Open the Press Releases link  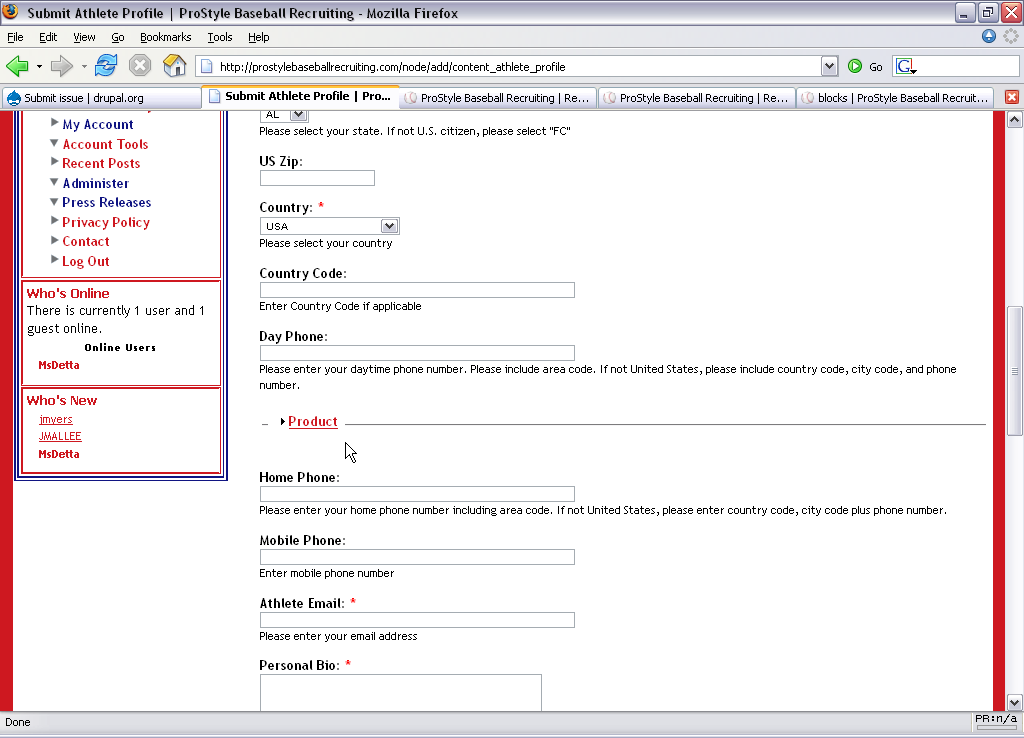coord(106,202)
